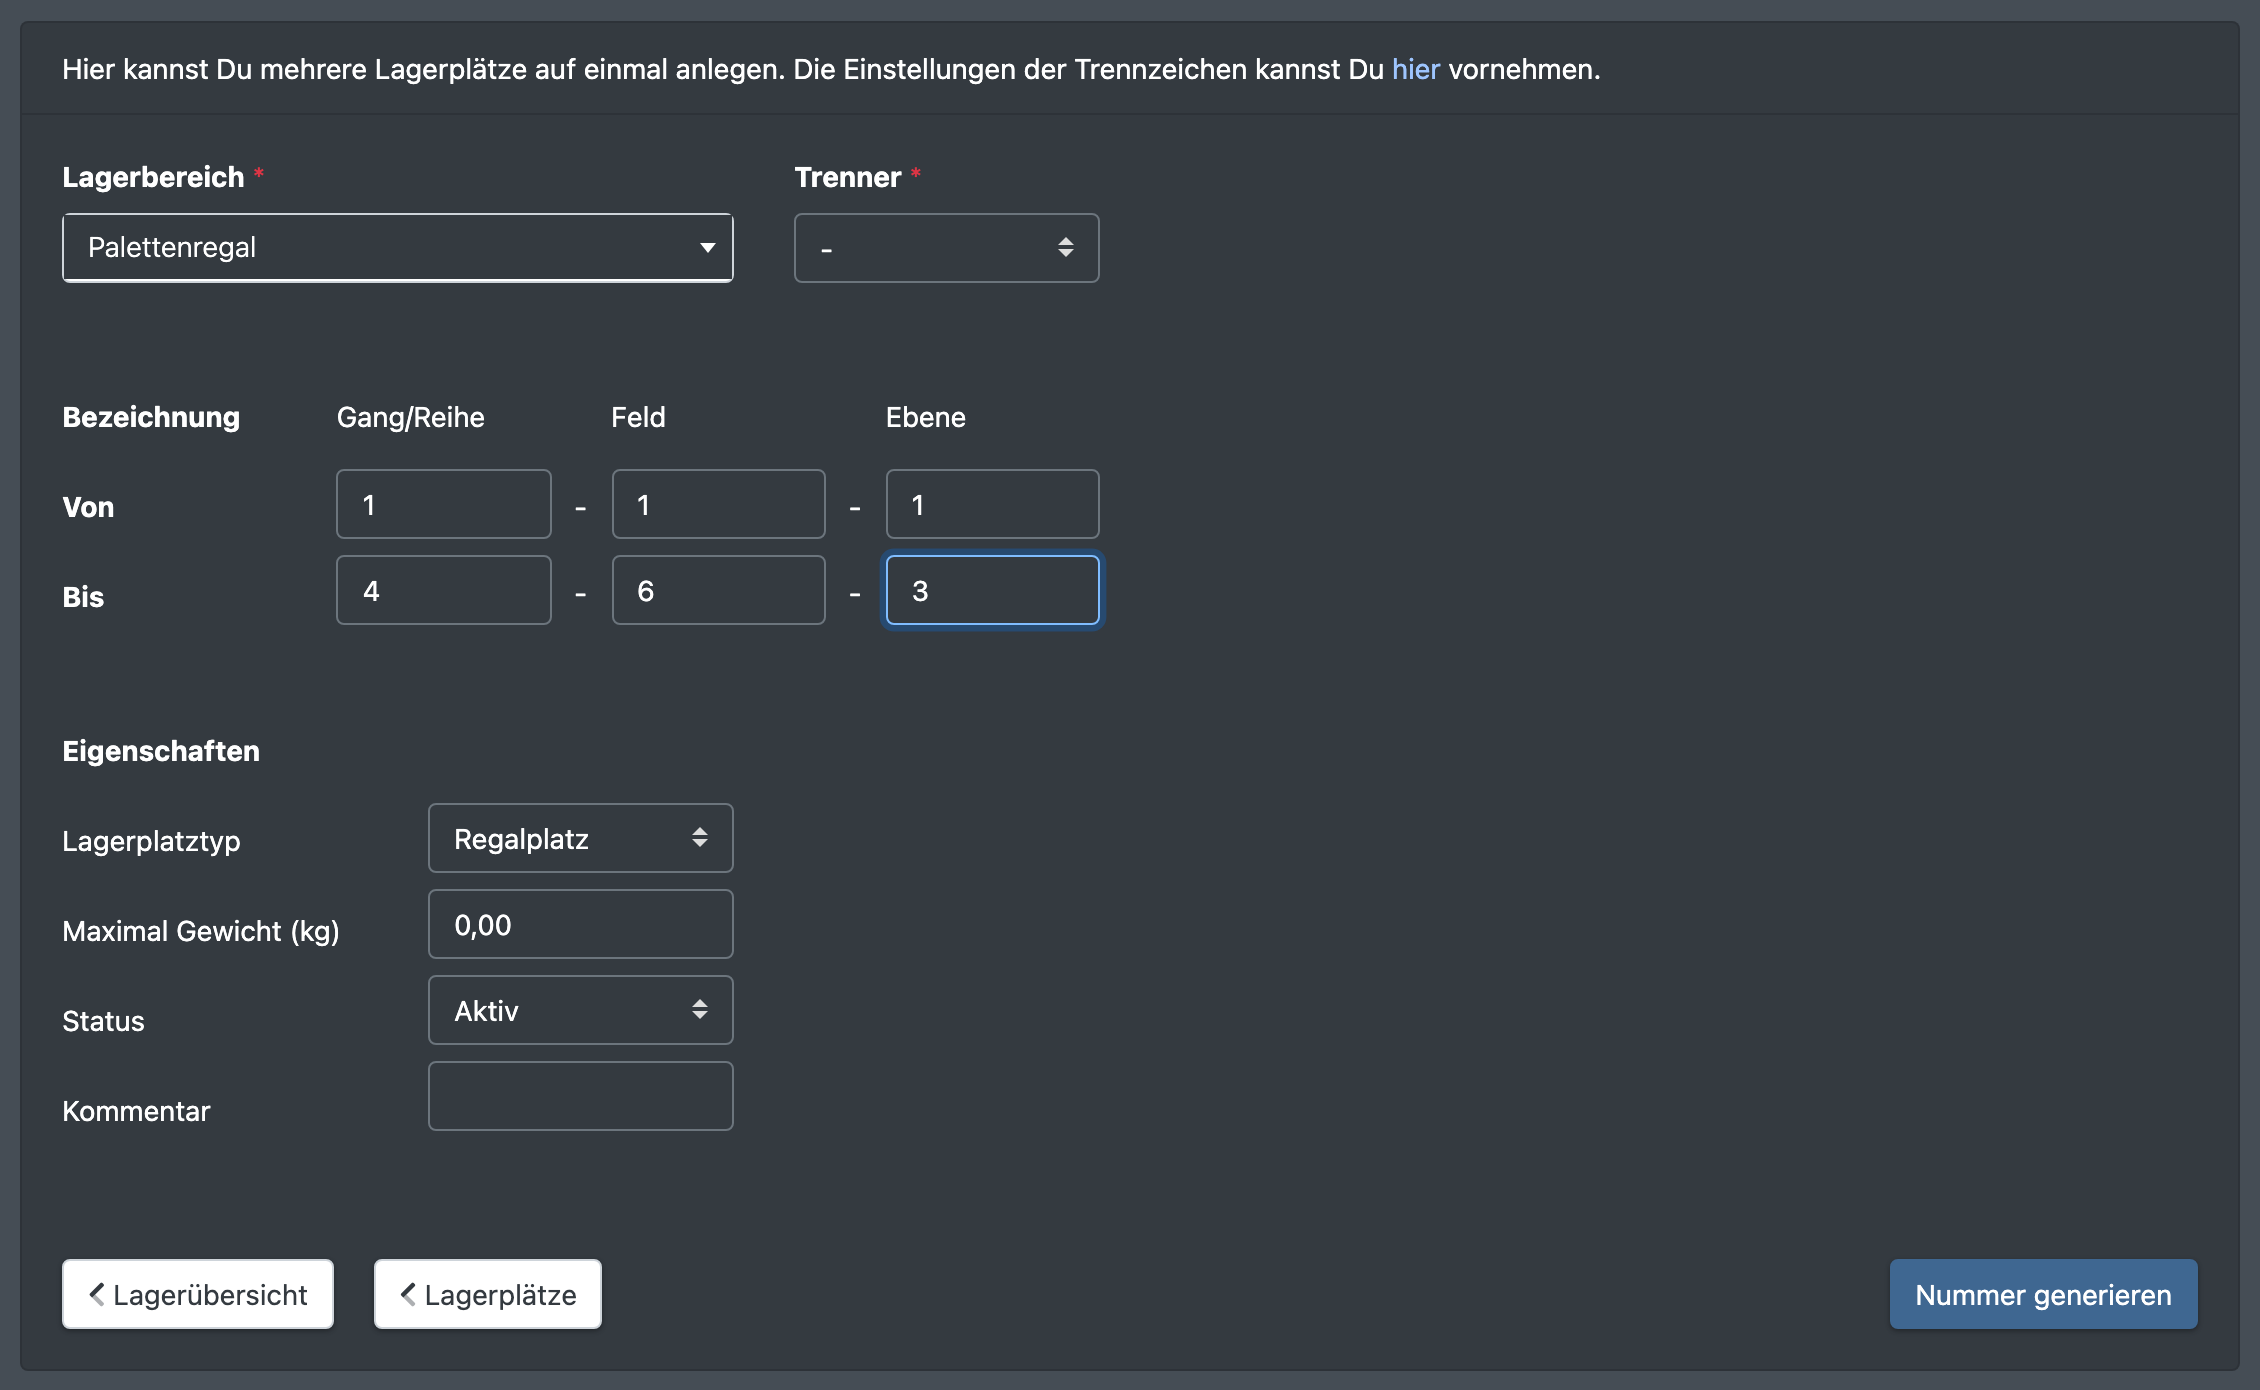Go back to Lagerplätze

(x=488, y=1294)
